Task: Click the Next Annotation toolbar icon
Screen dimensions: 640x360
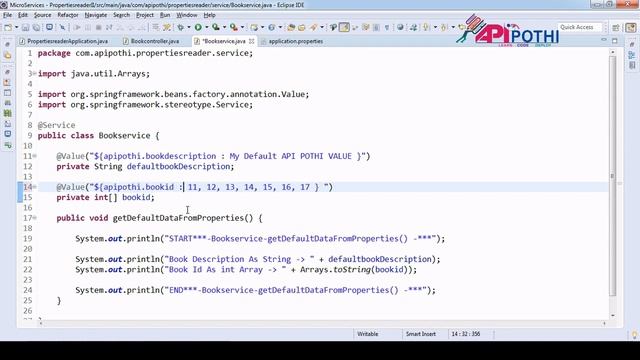Action: [x=427, y=27]
